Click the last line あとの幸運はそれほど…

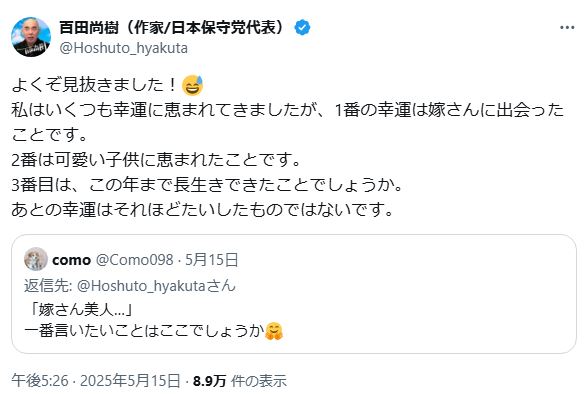202,210
